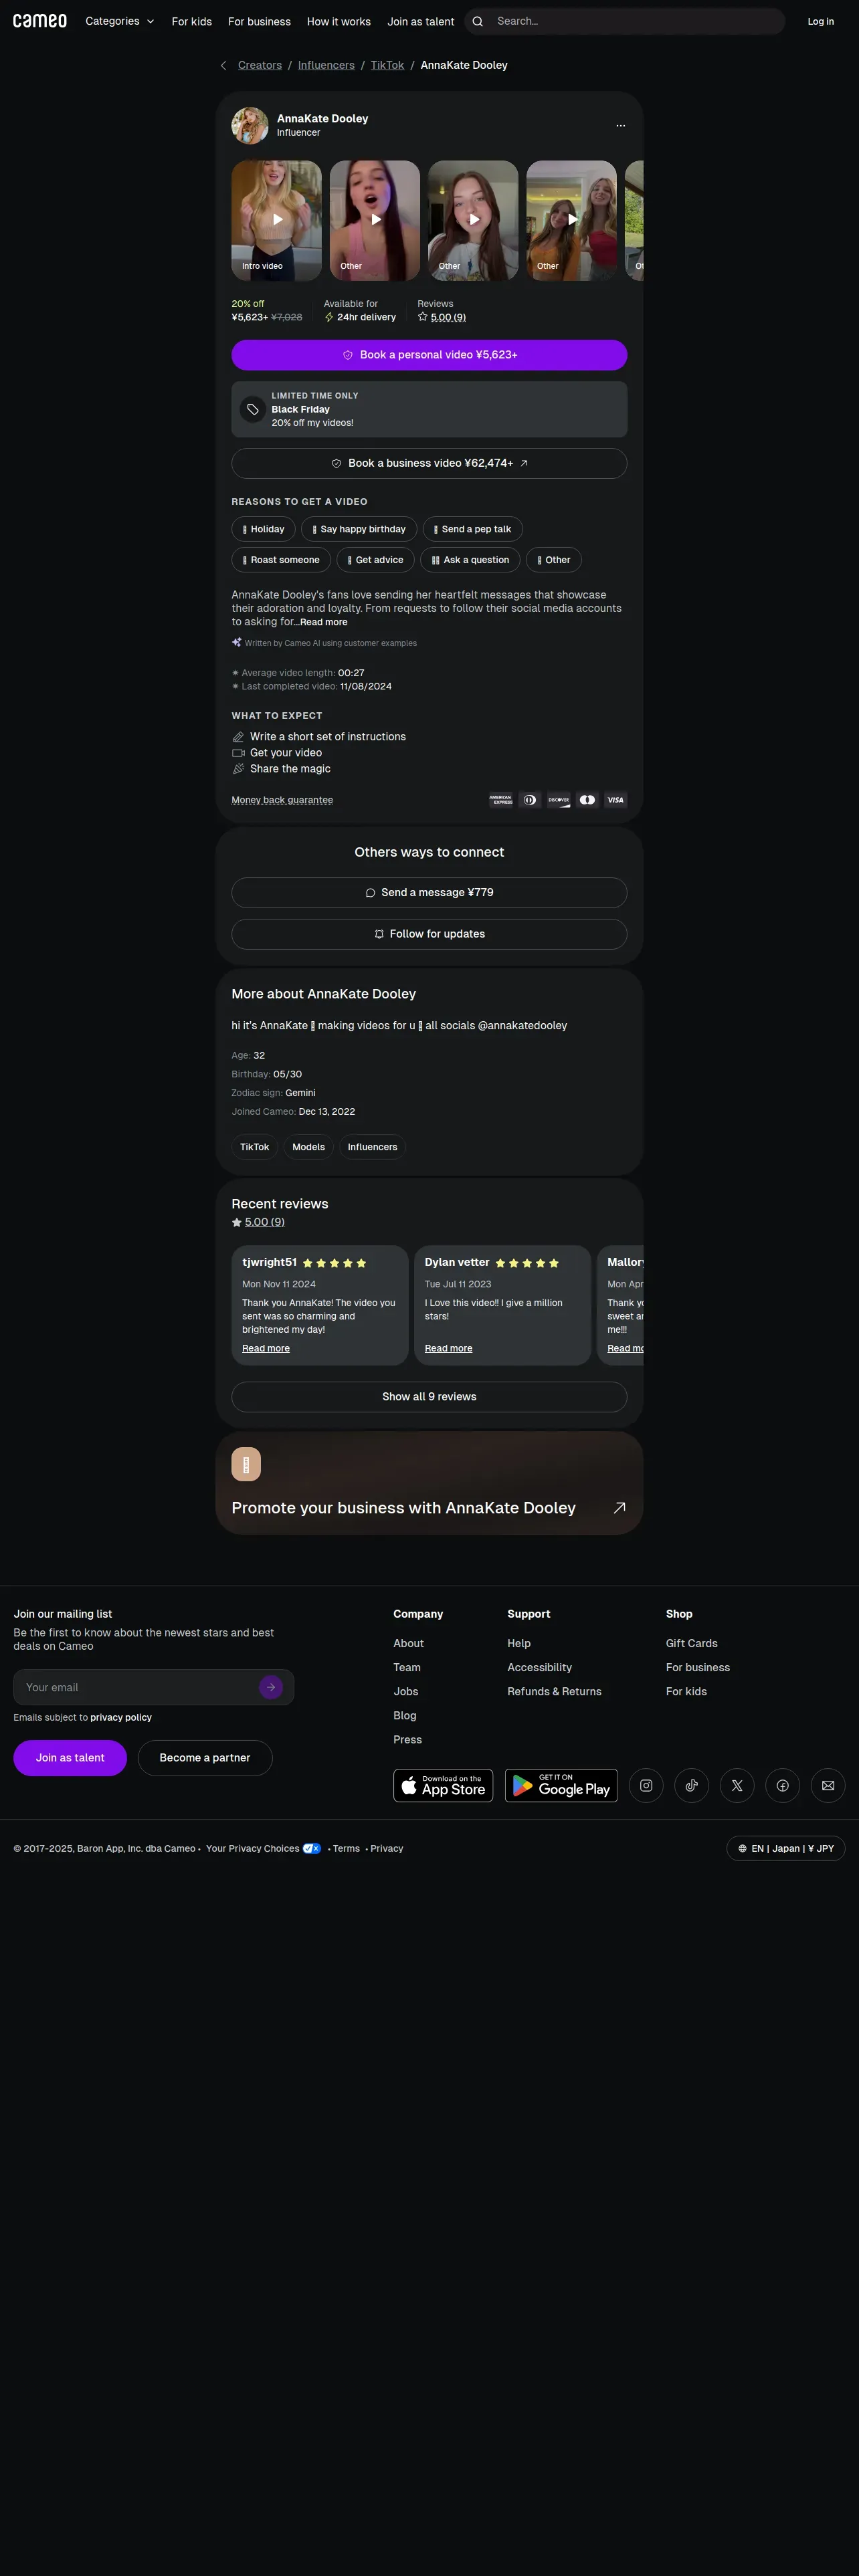
Task: Click Follow for updates
Action: tap(429, 934)
